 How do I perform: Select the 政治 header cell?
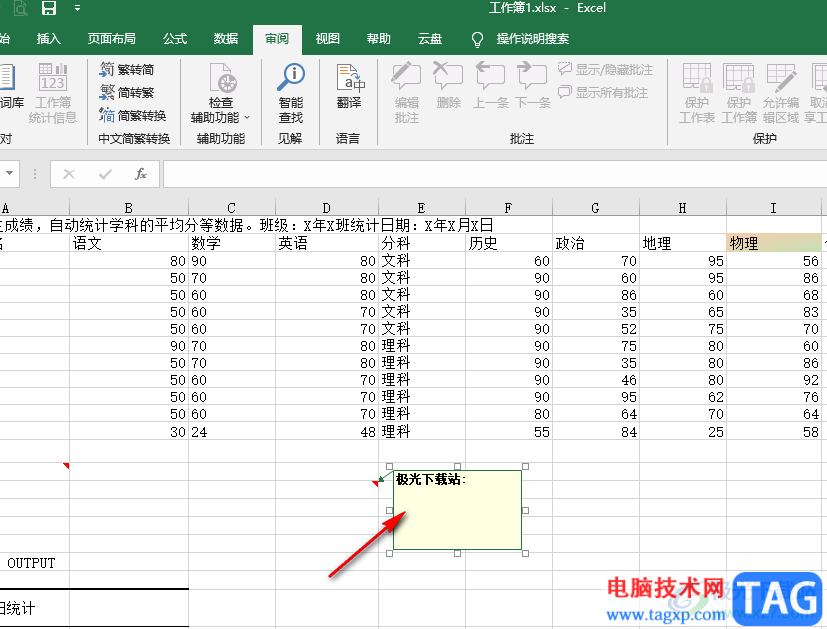(595, 243)
